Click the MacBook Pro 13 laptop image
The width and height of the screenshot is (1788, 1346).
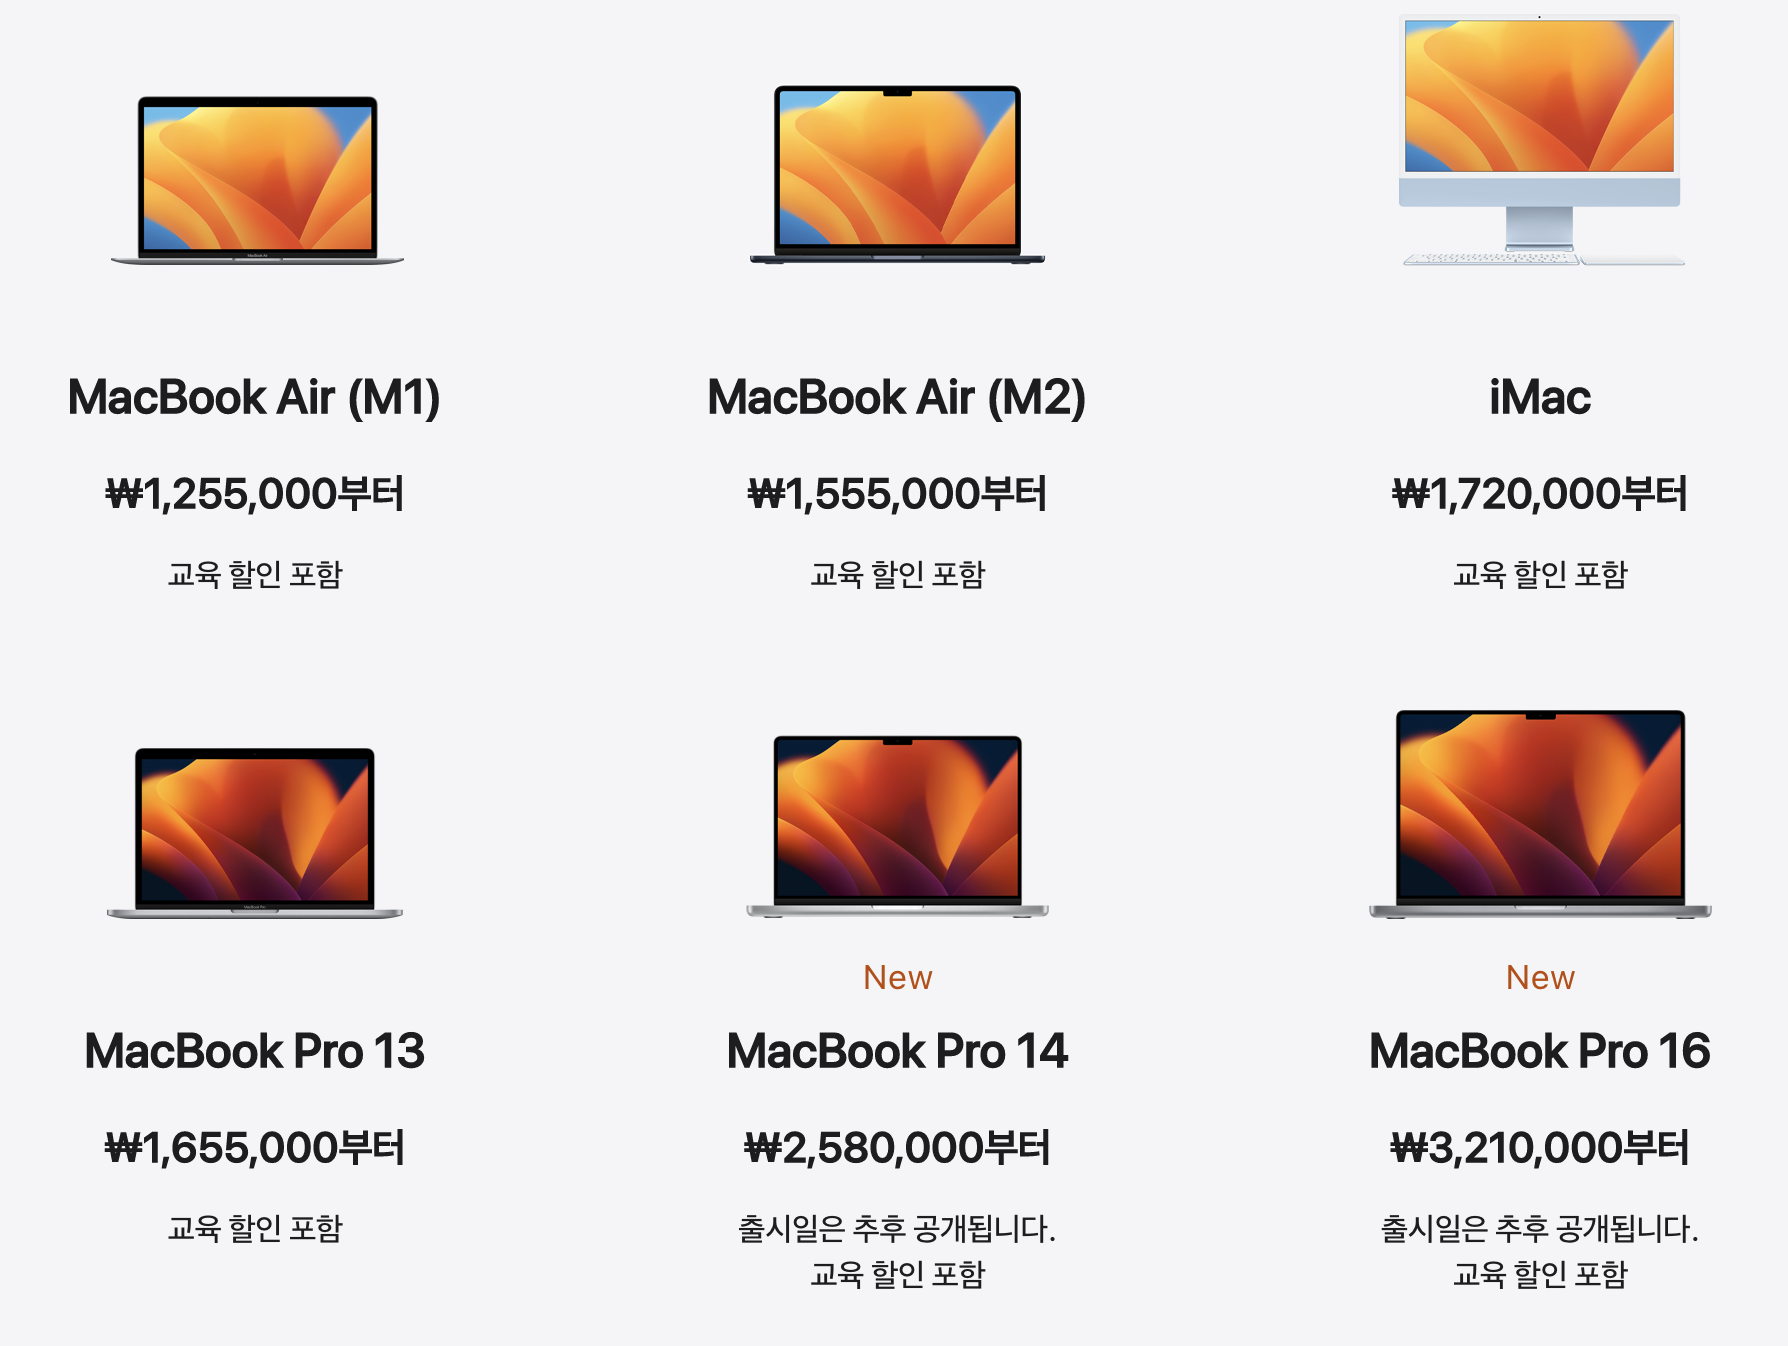[255, 832]
